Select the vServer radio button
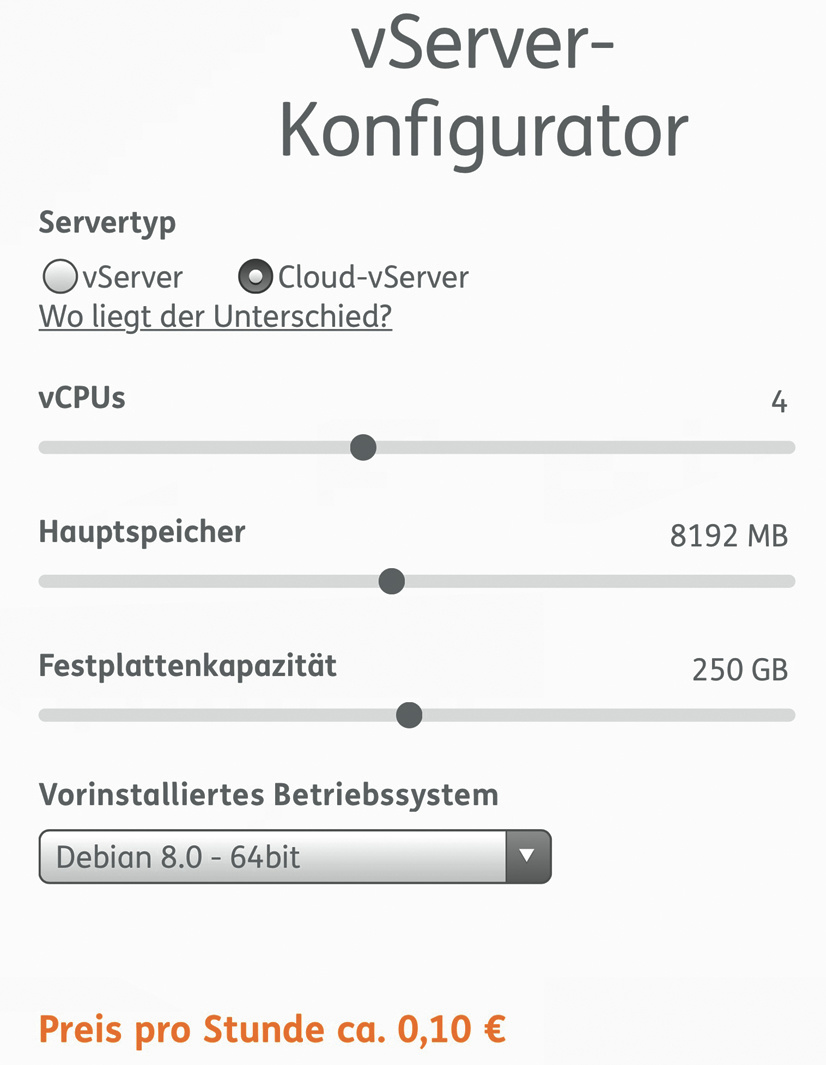This screenshot has width=826, height=1065. (x=60, y=275)
